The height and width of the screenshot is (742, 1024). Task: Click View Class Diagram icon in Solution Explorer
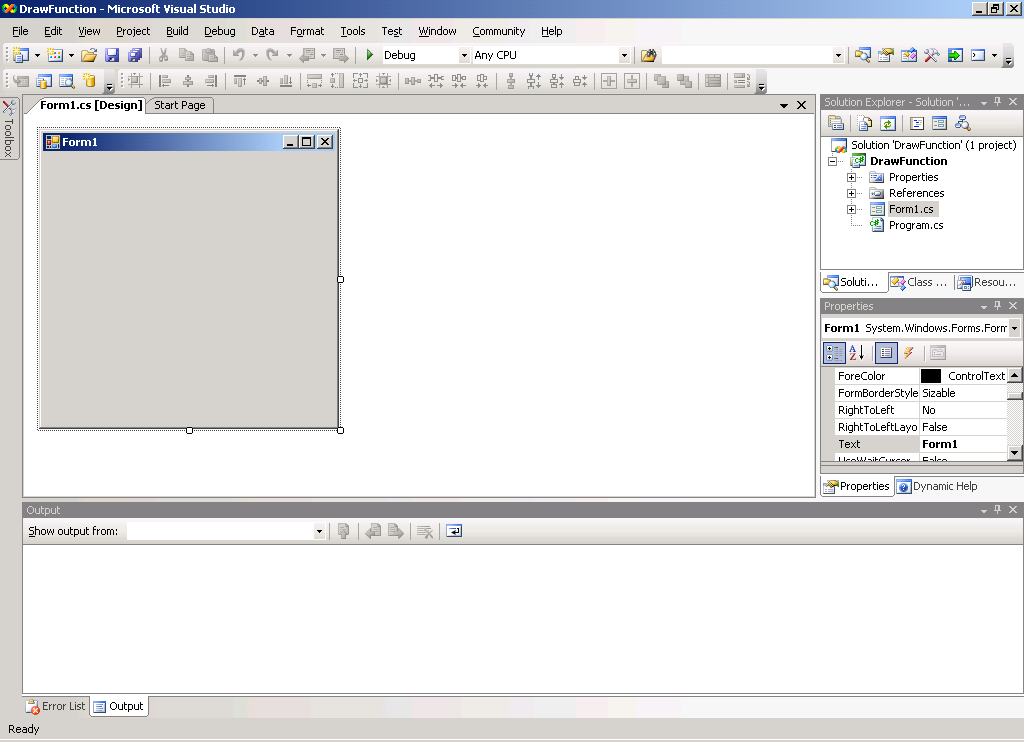(963, 123)
